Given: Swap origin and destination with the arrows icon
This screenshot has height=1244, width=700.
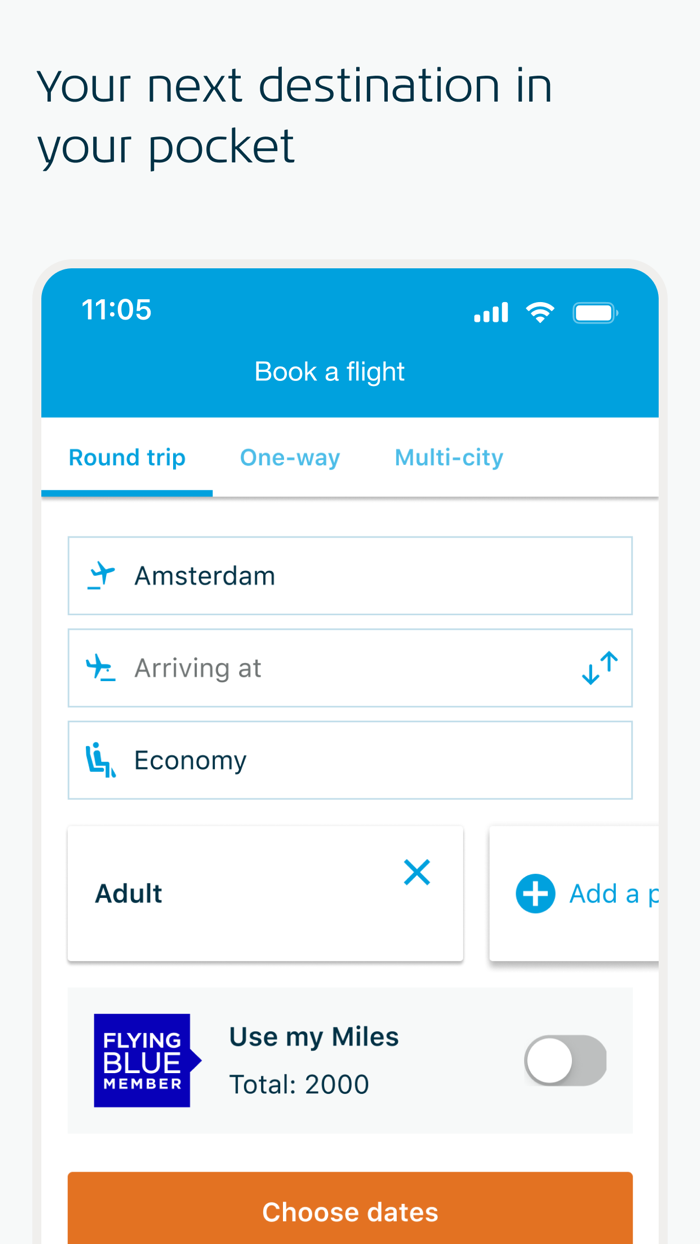Looking at the screenshot, I should point(599,667).
